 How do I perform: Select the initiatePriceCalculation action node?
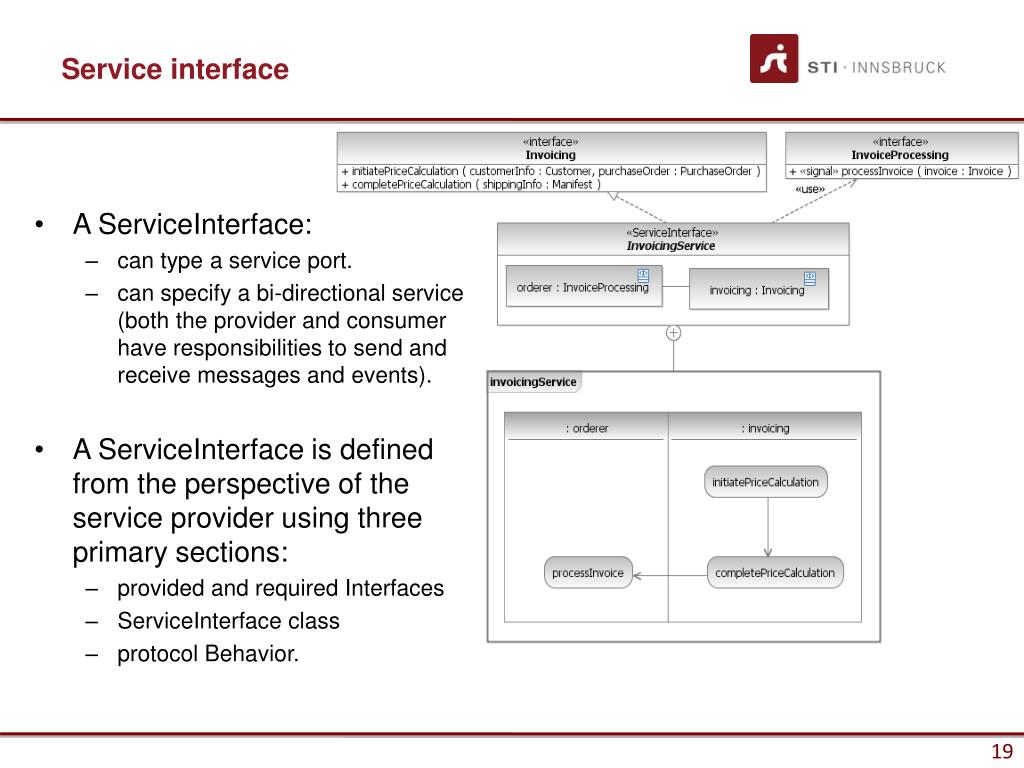[x=765, y=482]
